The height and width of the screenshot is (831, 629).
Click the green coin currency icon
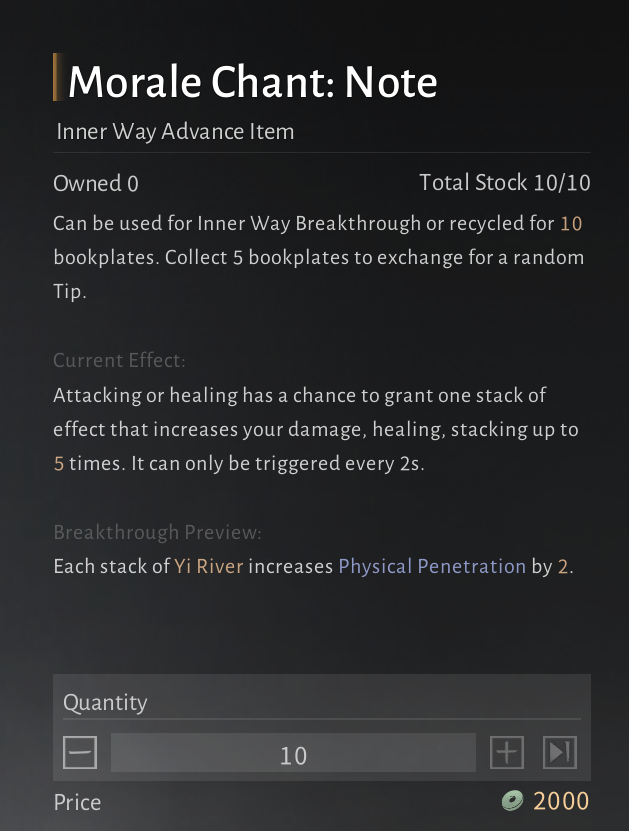513,801
